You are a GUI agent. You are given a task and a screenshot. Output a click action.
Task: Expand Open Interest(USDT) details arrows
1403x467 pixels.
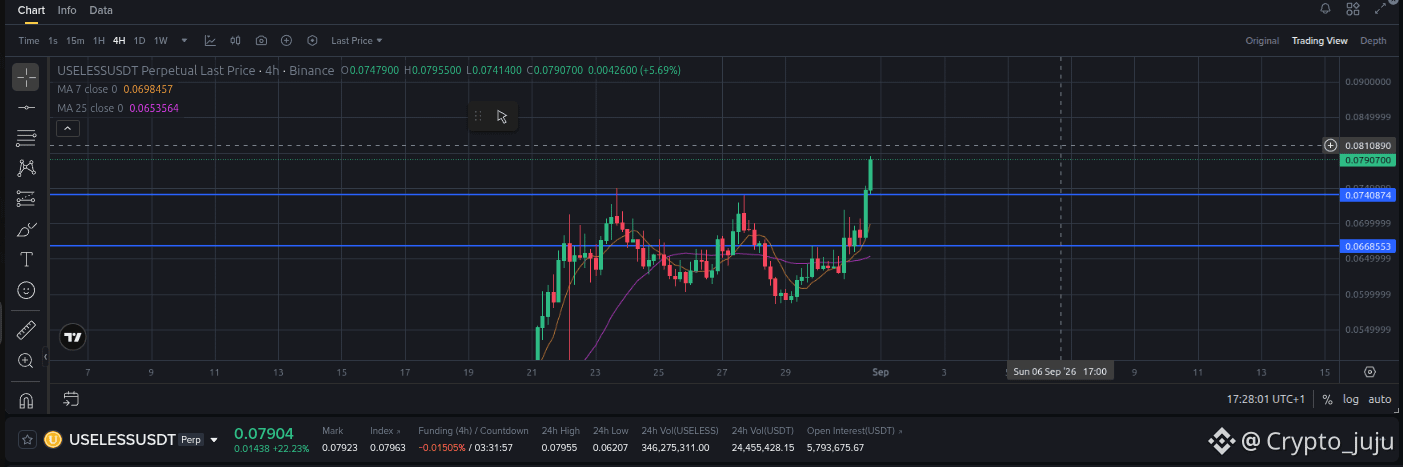click(899, 431)
